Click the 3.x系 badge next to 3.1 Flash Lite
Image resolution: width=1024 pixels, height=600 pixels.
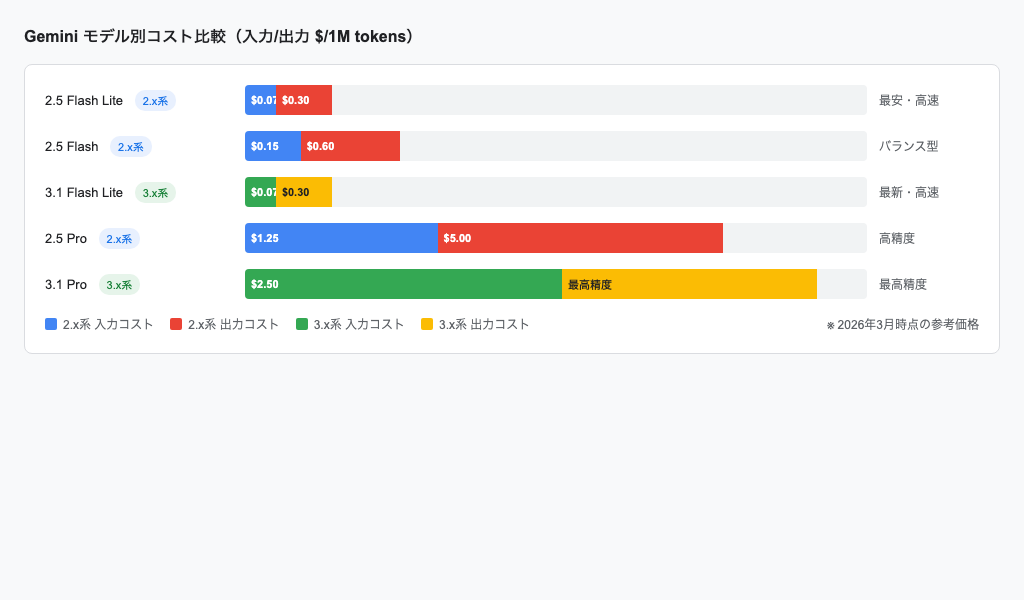155,193
